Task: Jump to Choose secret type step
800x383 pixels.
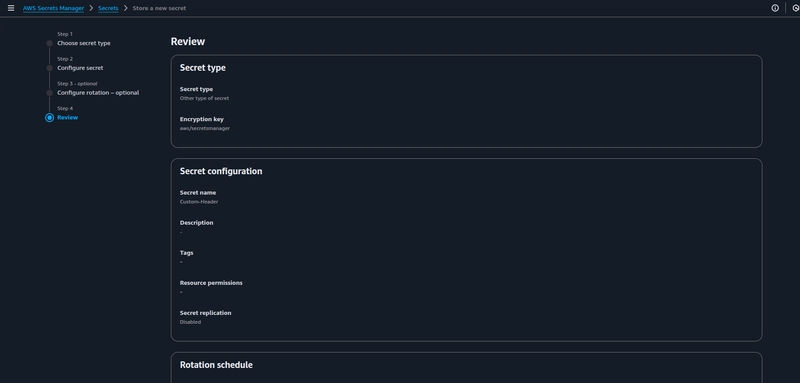Action: click(x=84, y=43)
